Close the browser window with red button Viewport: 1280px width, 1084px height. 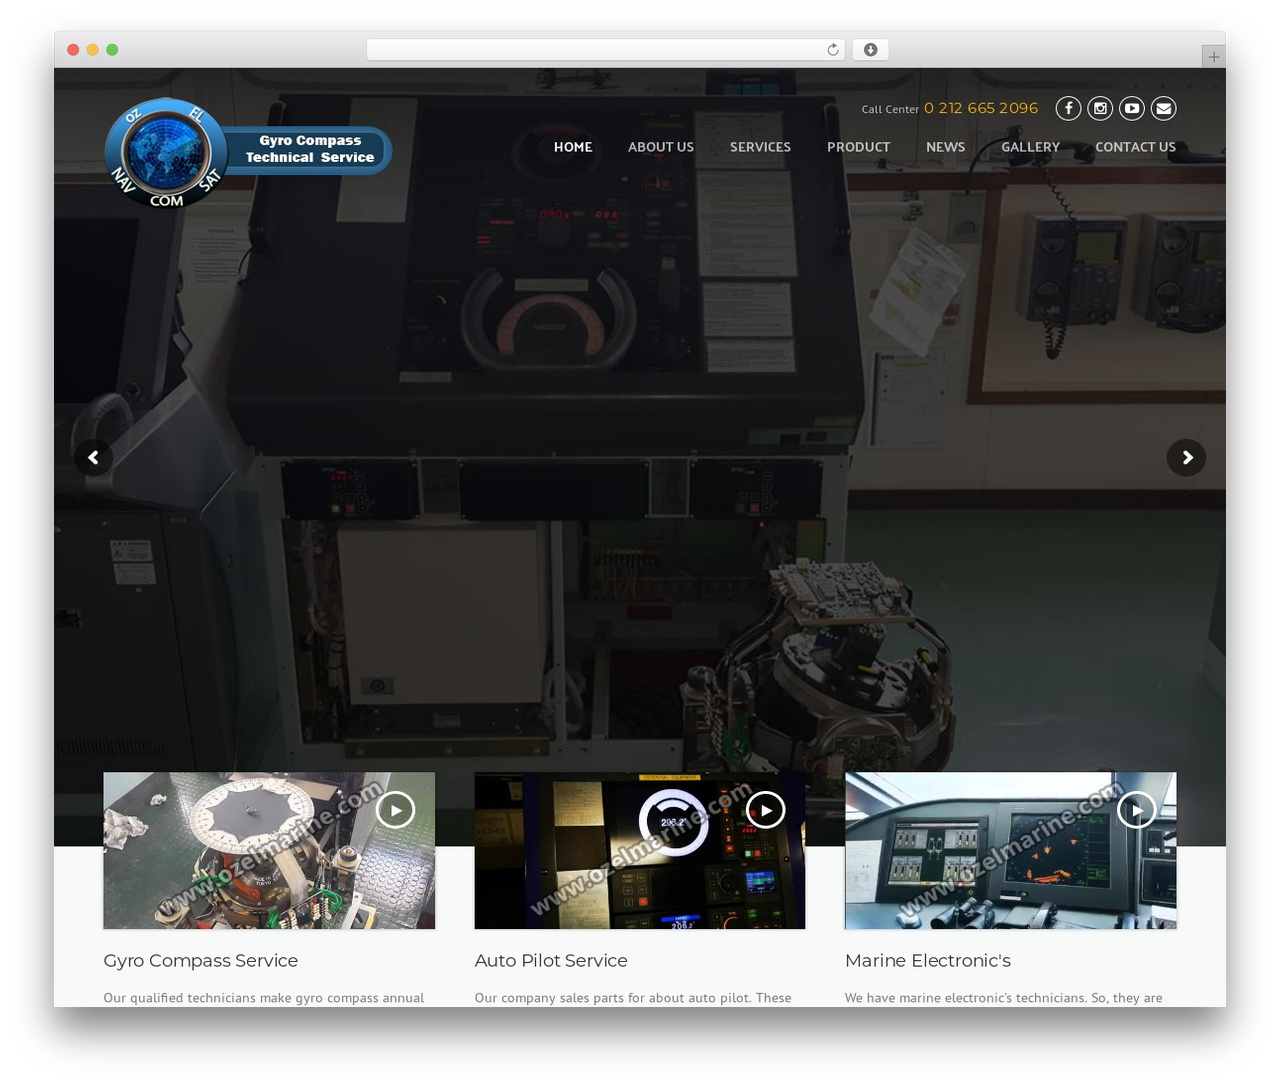[x=73, y=50]
